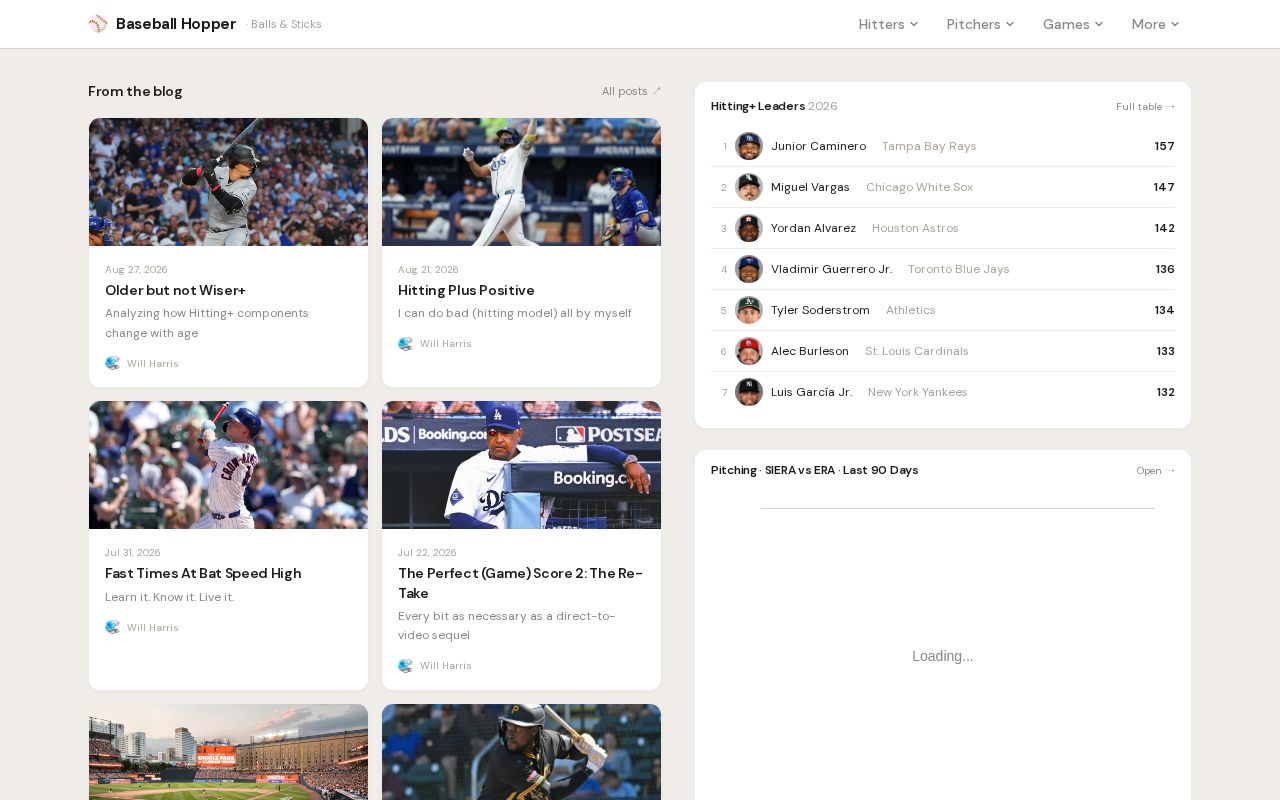Screen dimensions: 1280x800
Task: Open the Pitchers dropdown menu
Action: pyautogui.click(x=980, y=24)
